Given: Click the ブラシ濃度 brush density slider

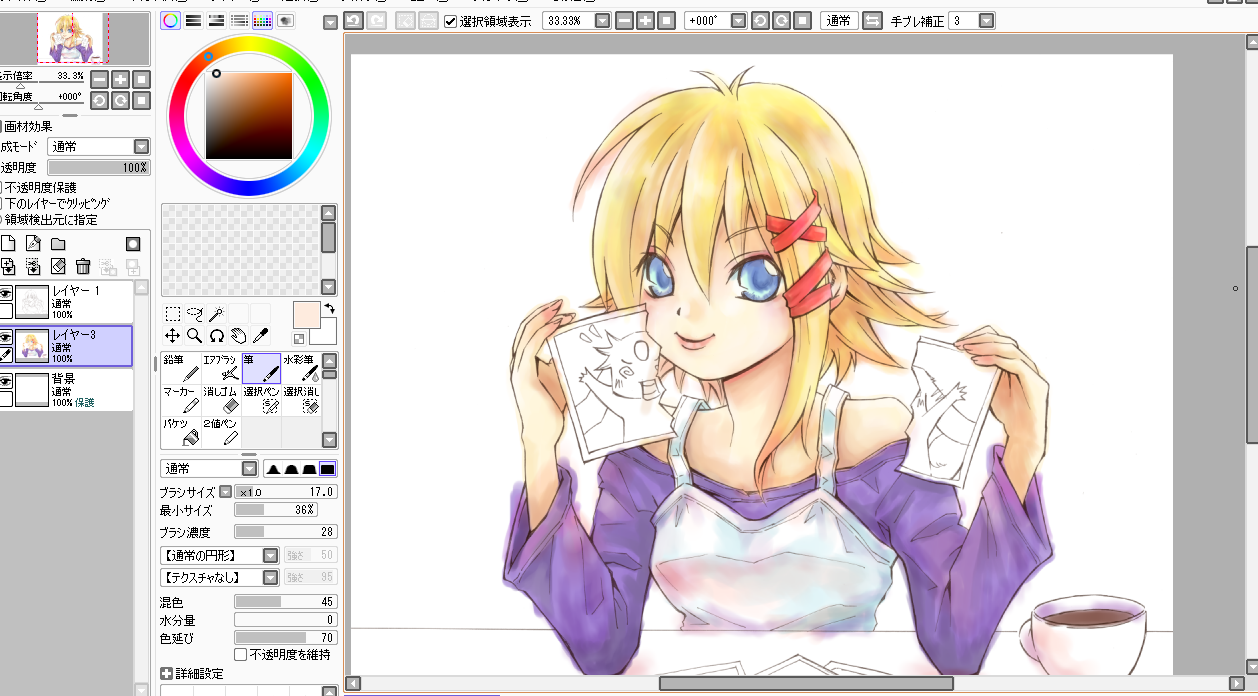Looking at the screenshot, I should 285,532.
